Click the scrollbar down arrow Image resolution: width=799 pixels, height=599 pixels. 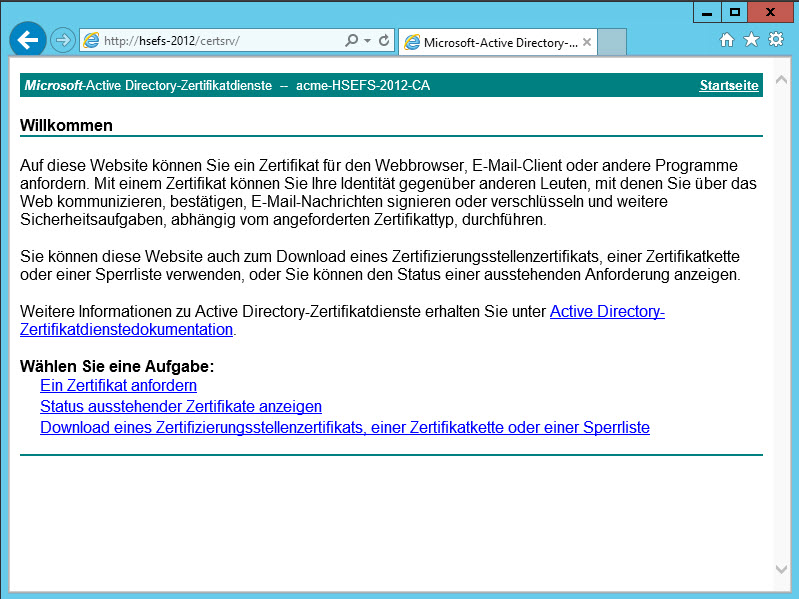pos(781,569)
